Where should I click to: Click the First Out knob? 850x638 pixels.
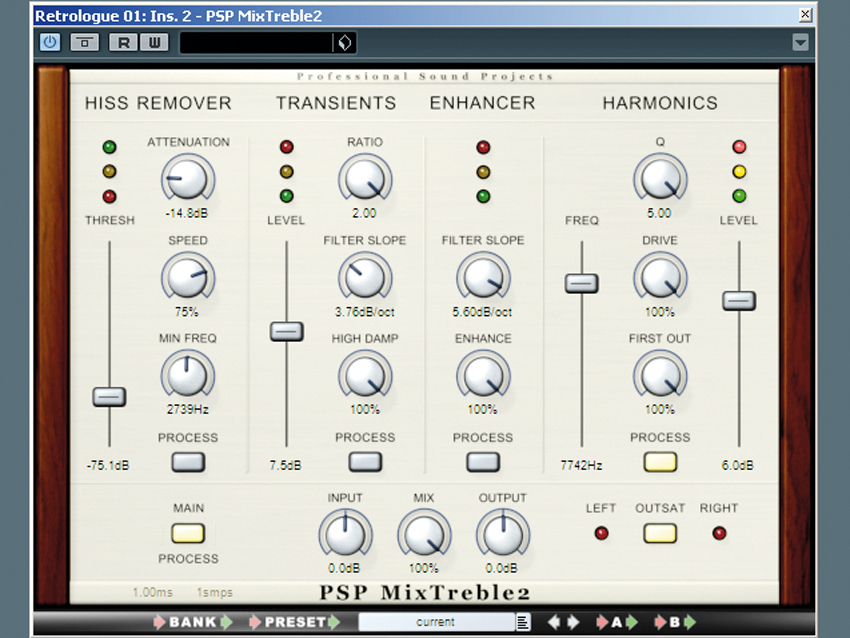coord(660,375)
